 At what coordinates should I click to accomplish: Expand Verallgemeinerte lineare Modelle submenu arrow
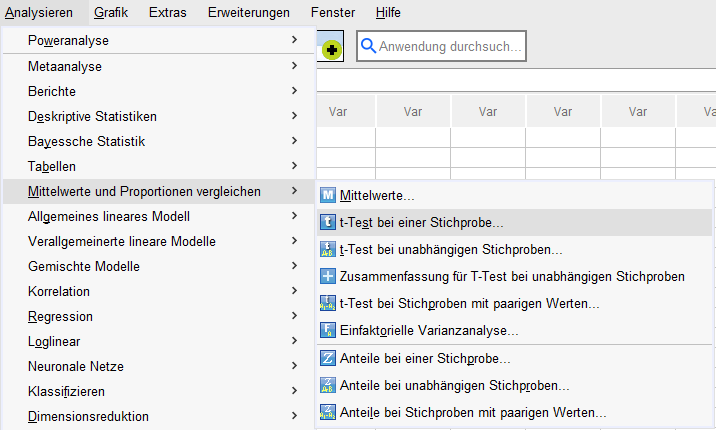click(x=295, y=241)
